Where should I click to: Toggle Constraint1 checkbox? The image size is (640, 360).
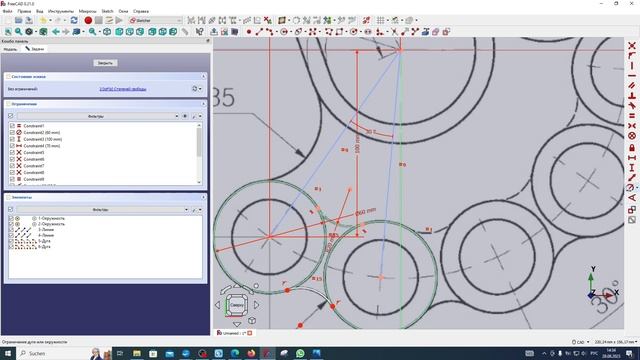(x=12, y=126)
